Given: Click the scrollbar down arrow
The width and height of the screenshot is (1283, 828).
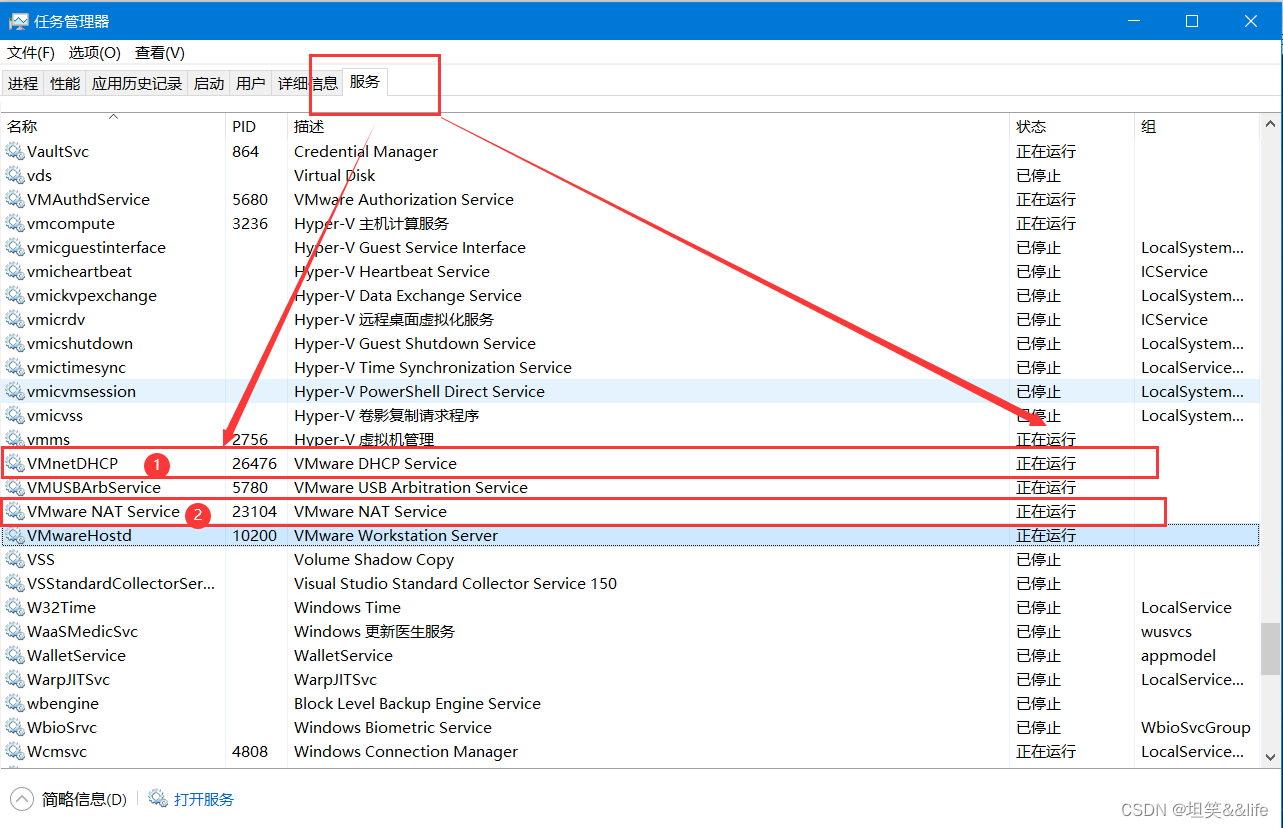Looking at the screenshot, I should [1270, 757].
